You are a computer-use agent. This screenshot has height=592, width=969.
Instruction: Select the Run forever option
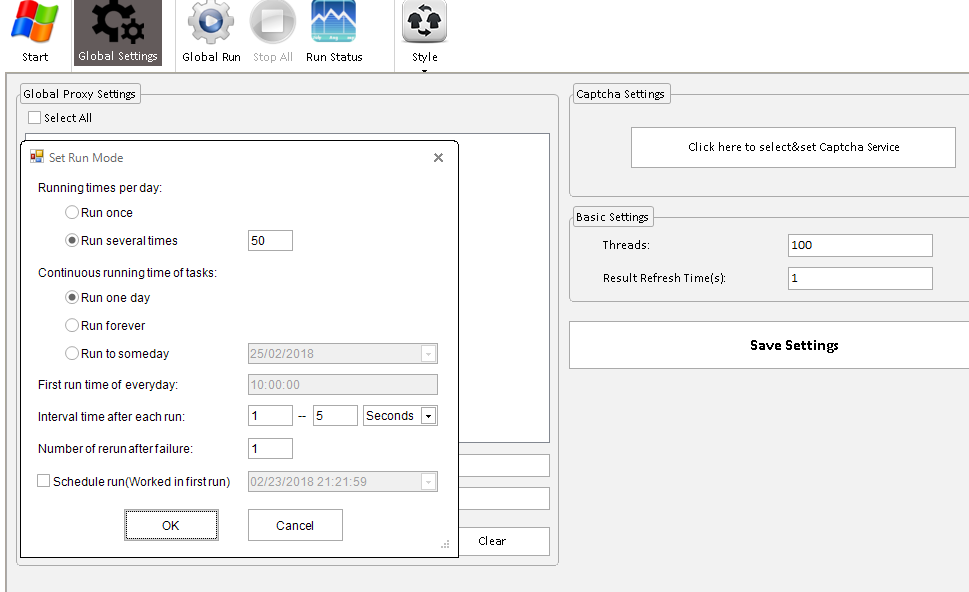(72, 326)
